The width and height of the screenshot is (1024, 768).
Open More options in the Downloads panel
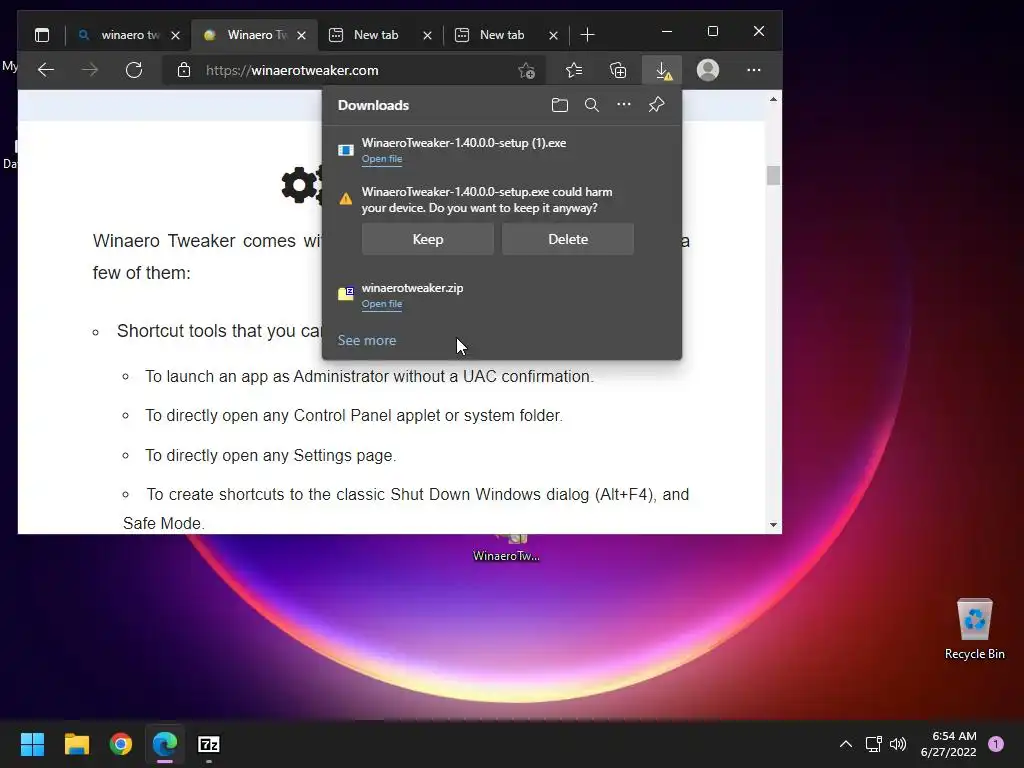click(x=624, y=104)
